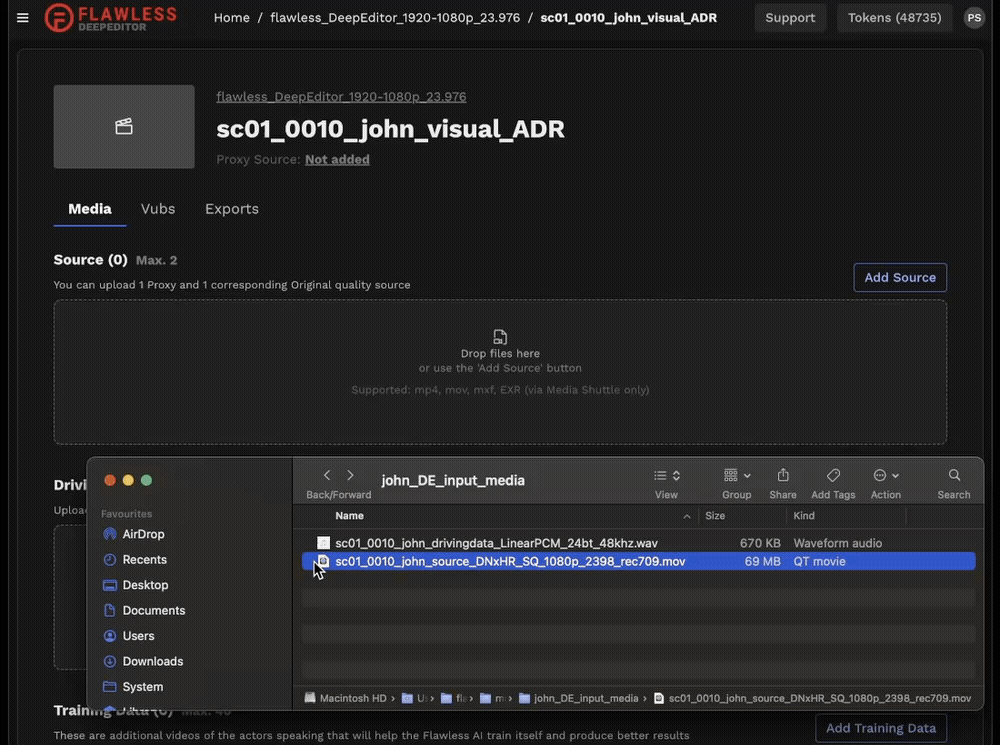
Task: Click the Waveform audio kind cell
Action: coord(837,543)
